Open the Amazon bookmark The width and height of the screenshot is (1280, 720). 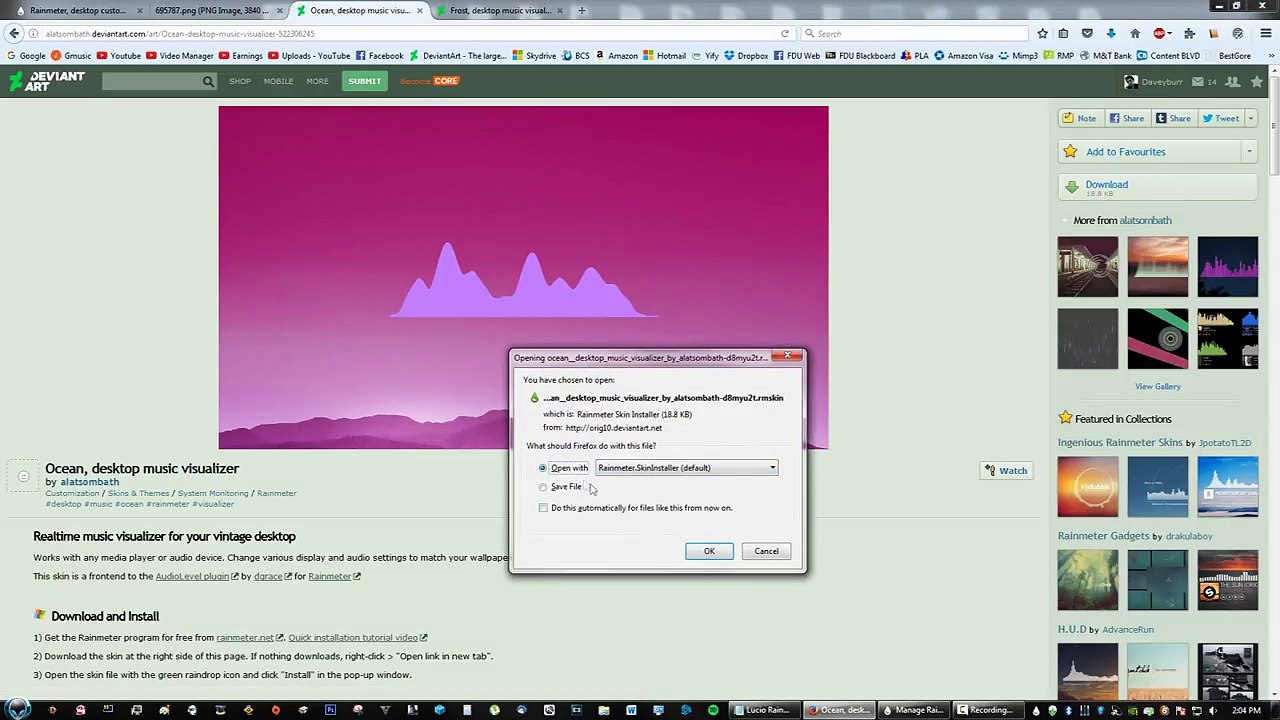click(616, 56)
